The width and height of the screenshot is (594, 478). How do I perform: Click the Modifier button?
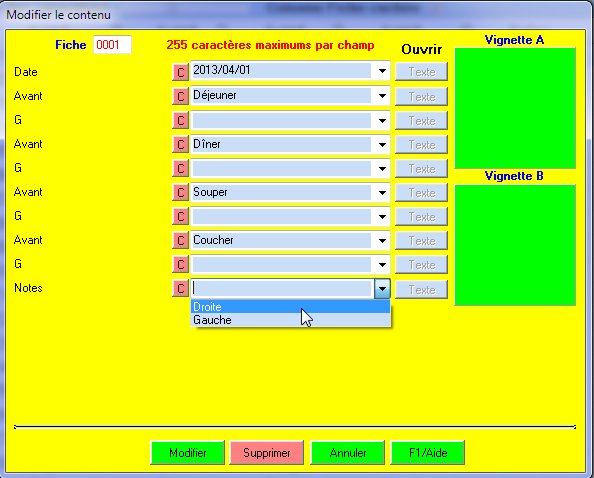click(188, 453)
